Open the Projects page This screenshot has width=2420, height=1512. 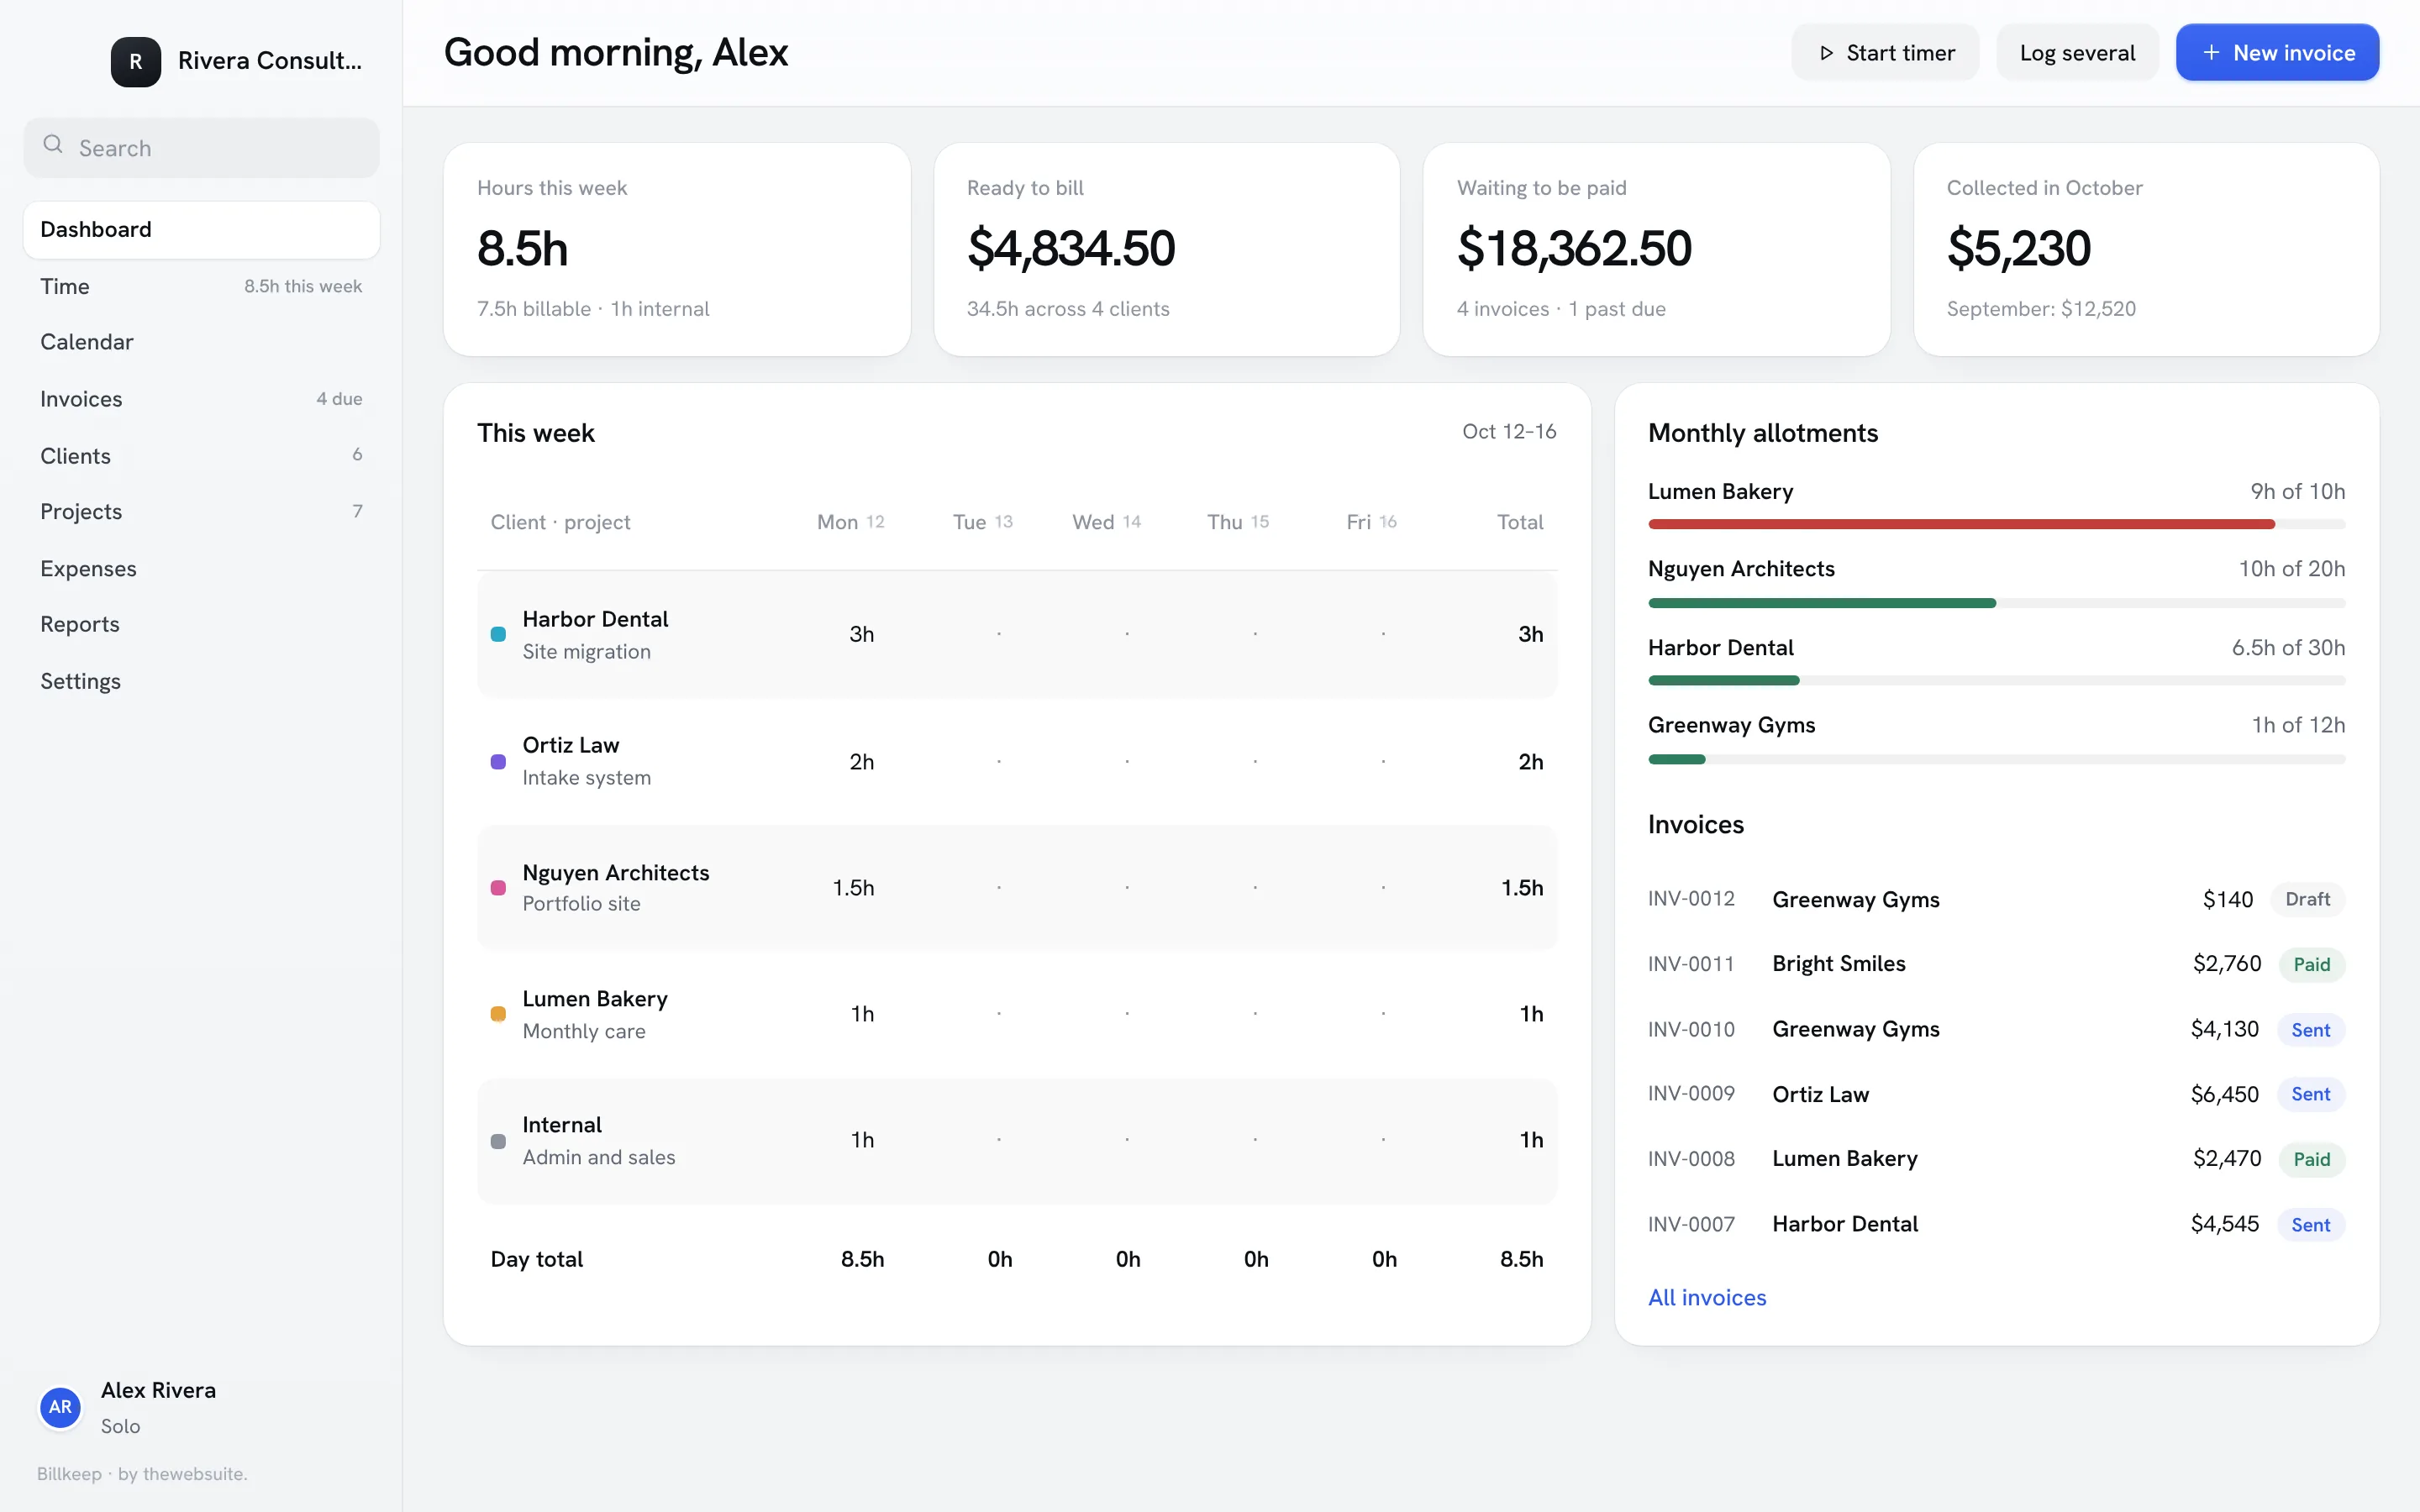(201, 511)
